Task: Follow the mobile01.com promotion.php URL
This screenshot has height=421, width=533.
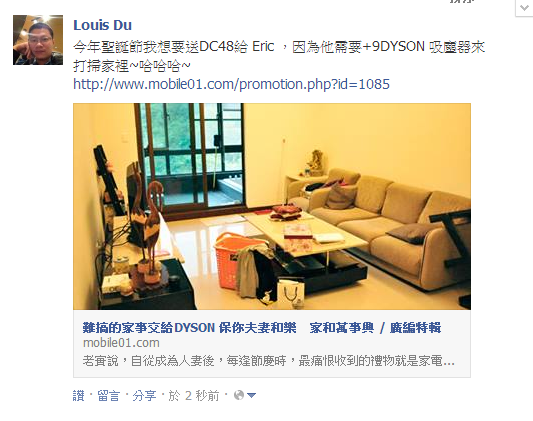Action: click(231, 84)
